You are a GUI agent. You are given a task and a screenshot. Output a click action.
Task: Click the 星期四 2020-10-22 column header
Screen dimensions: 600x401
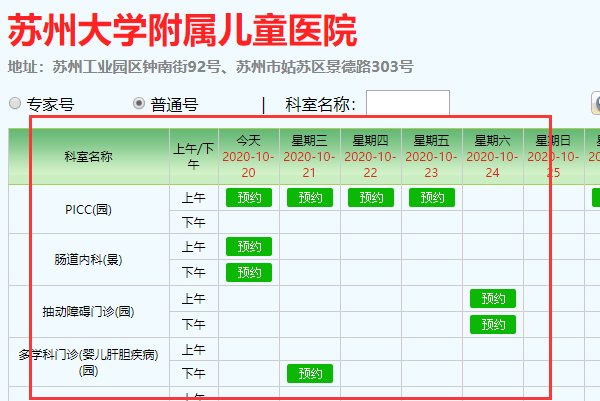(370, 156)
